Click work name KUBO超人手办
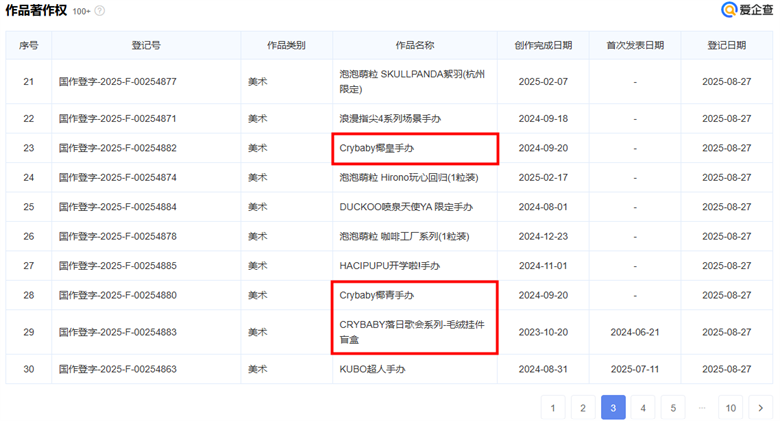This screenshot has height=421, width=780. click(372, 369)
